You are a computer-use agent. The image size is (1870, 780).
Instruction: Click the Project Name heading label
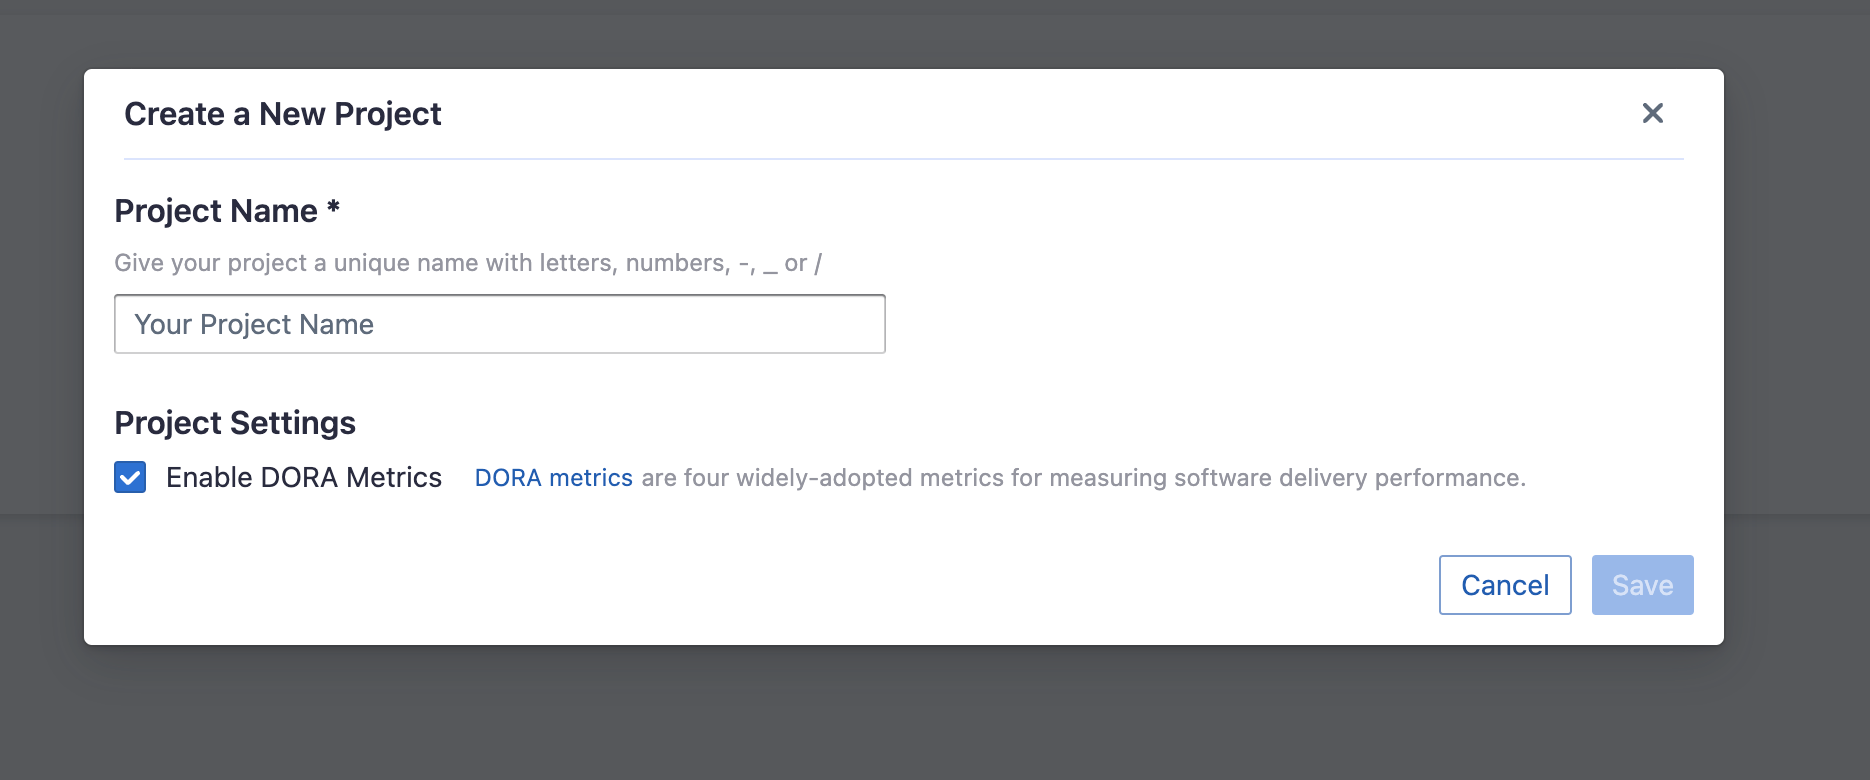coord(216,211)
